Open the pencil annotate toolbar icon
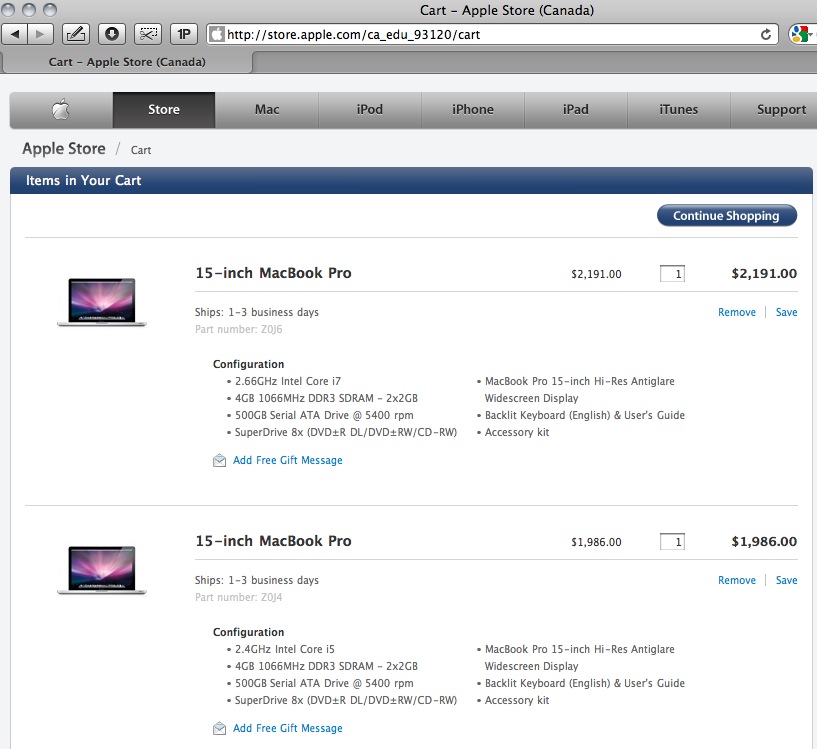 click(x=76, y=34)
